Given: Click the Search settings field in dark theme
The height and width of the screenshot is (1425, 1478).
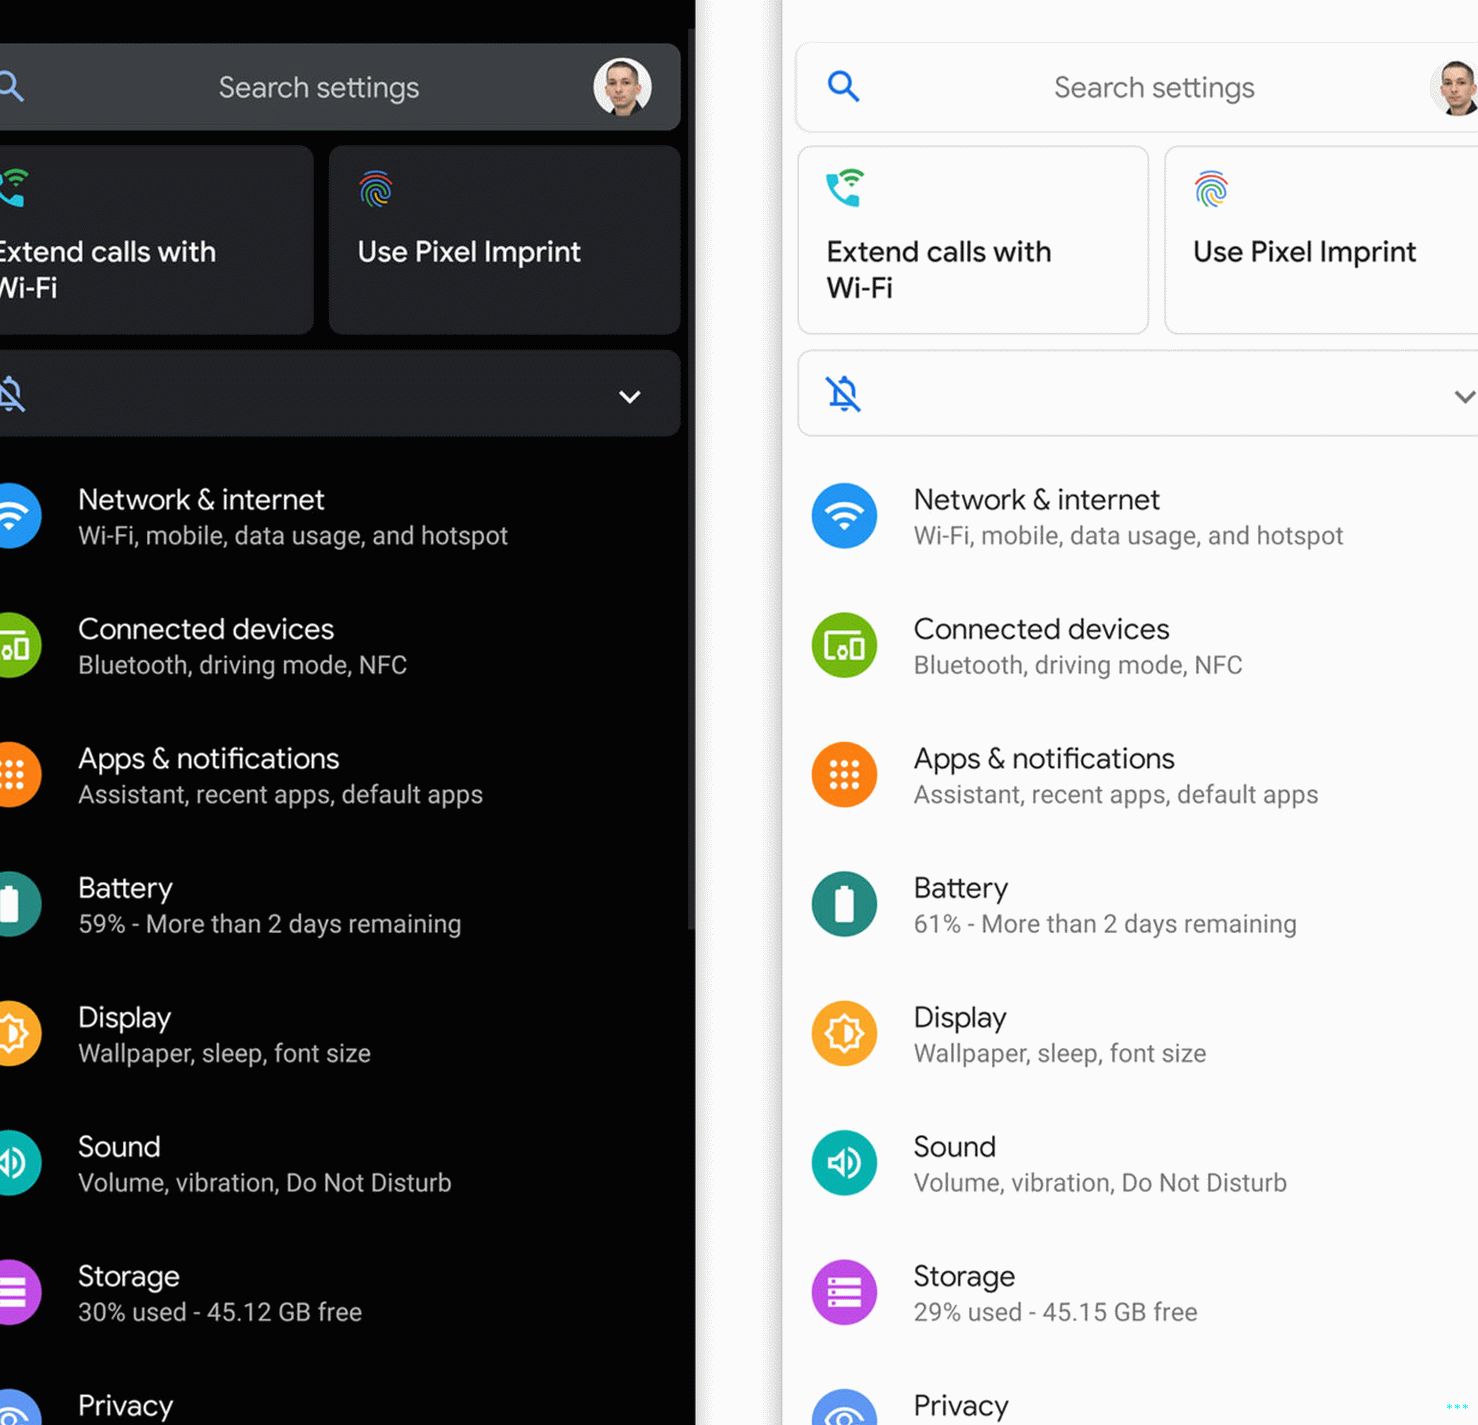Looking at the screenshot, I should point(318,88).
